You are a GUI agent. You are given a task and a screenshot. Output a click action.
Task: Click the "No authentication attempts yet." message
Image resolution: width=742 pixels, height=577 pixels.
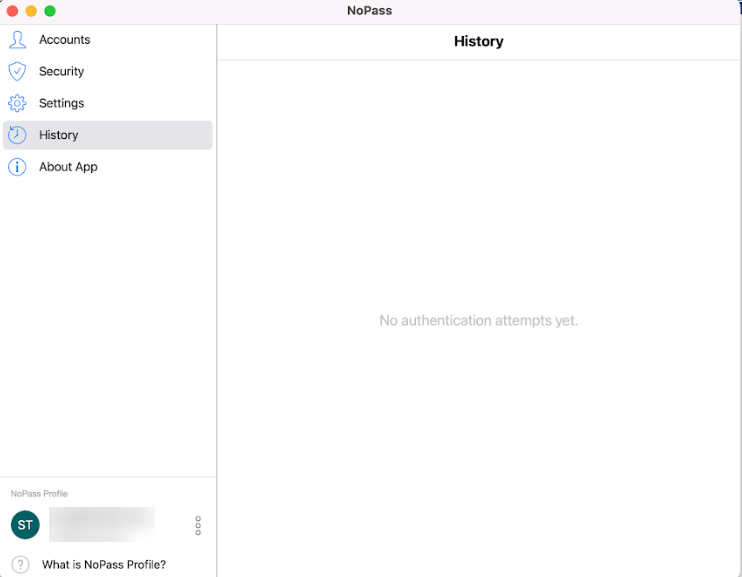[x=479, y=321]
